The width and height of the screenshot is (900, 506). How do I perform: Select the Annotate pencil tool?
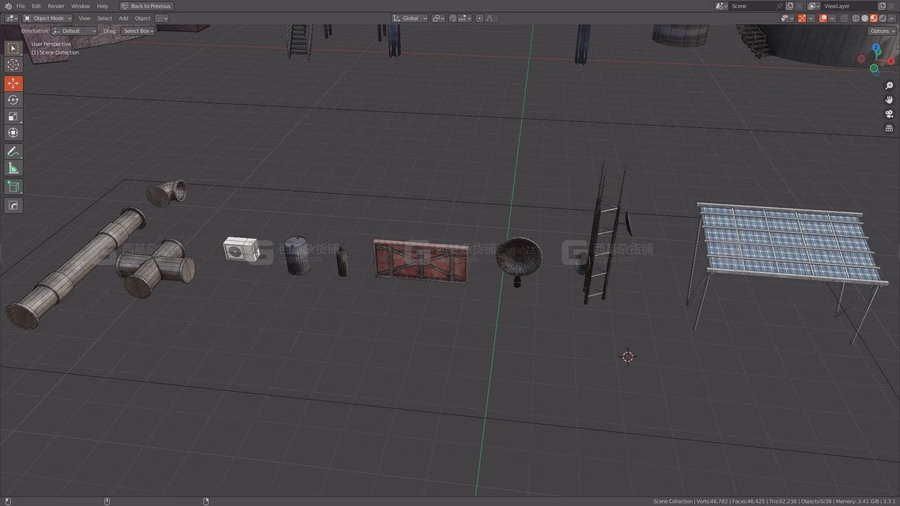tap(13, 151)
